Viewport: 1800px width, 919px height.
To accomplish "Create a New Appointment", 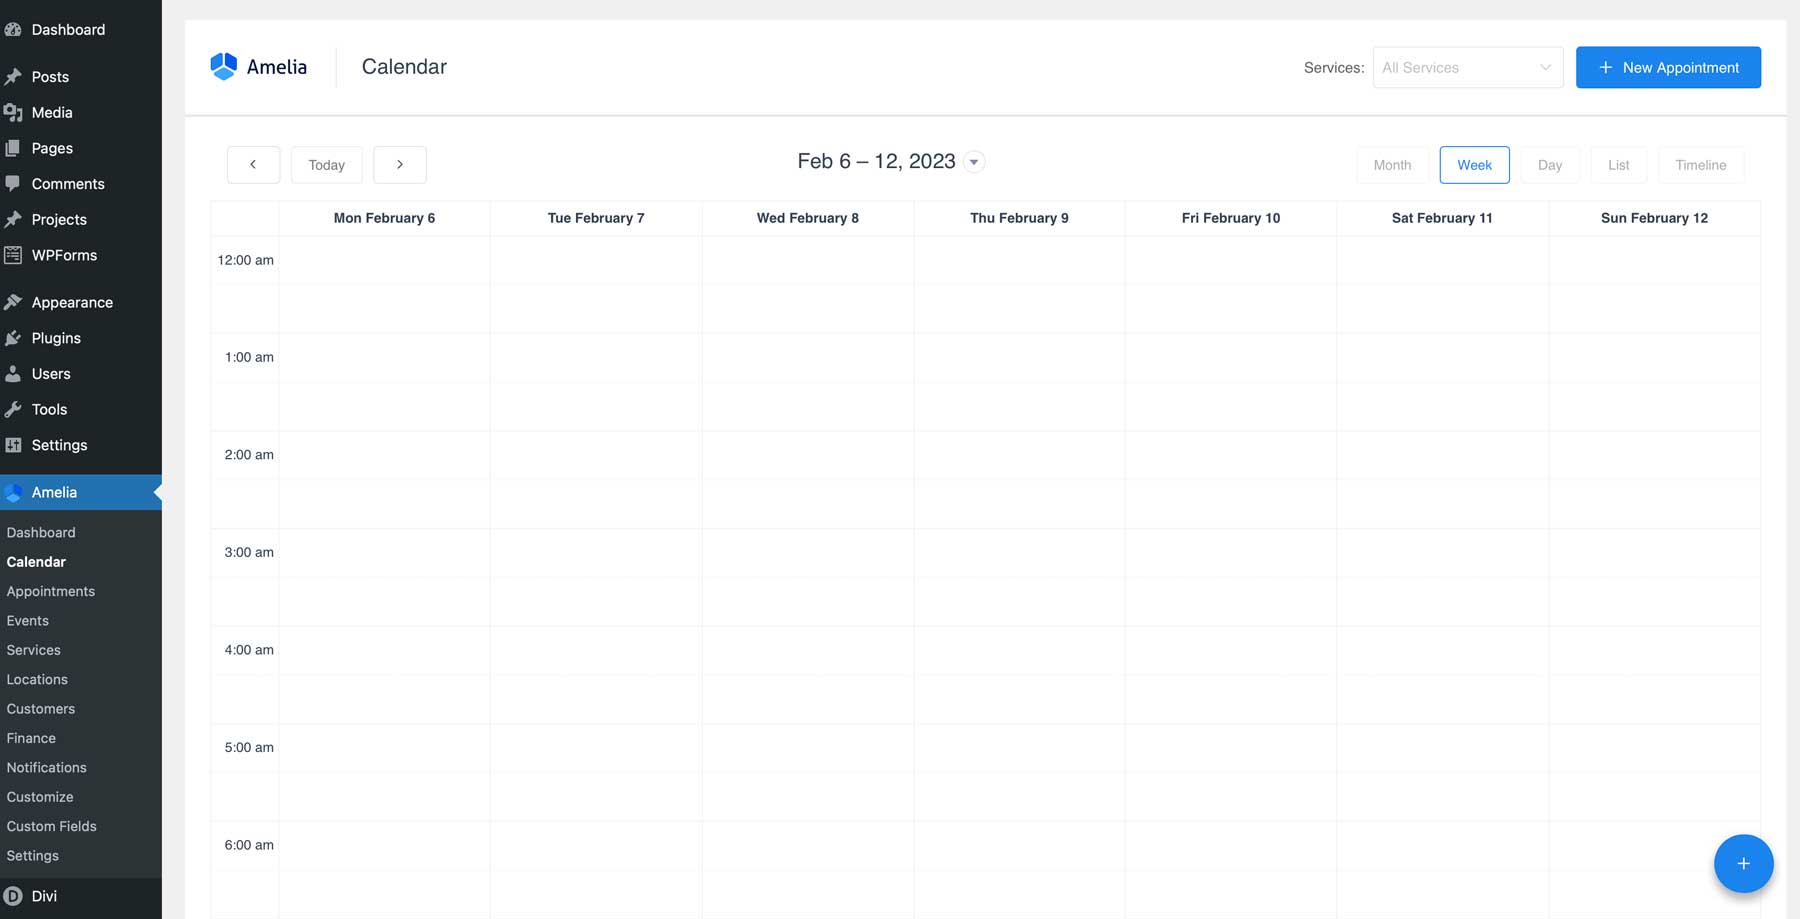I will point(1668,67).
